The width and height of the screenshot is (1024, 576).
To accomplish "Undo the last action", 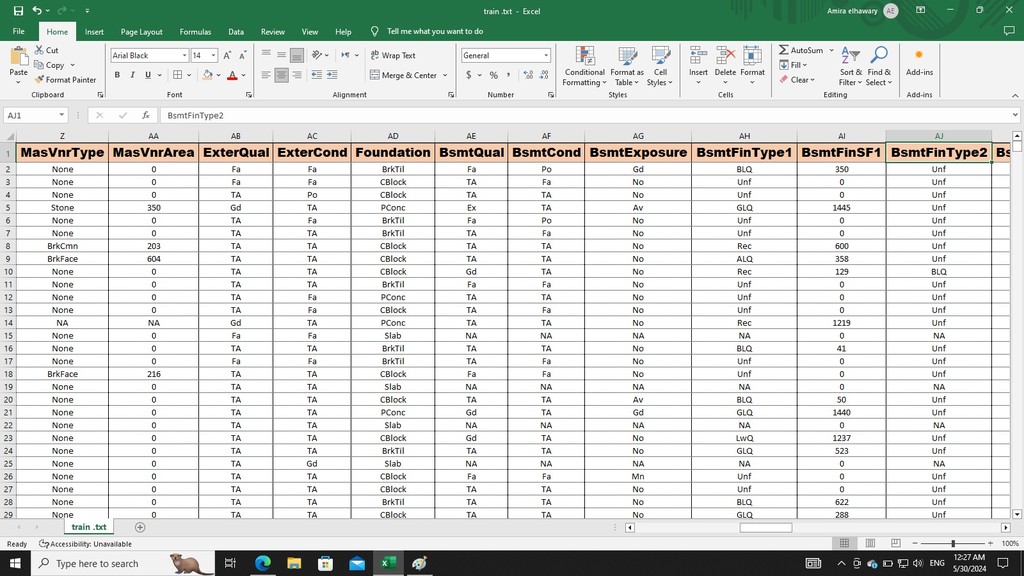I will coord(37,10).
